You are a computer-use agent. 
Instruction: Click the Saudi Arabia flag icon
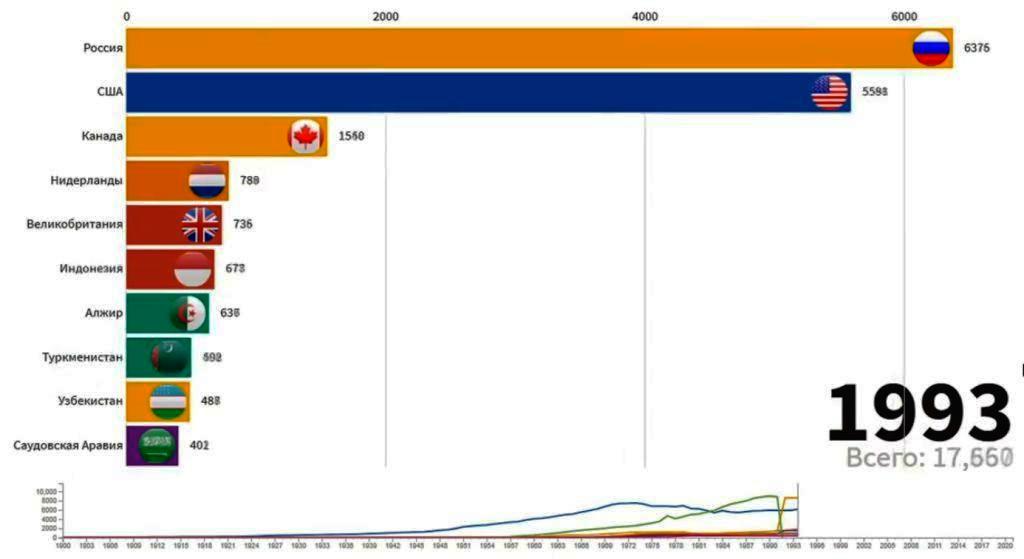click(157, 446)
